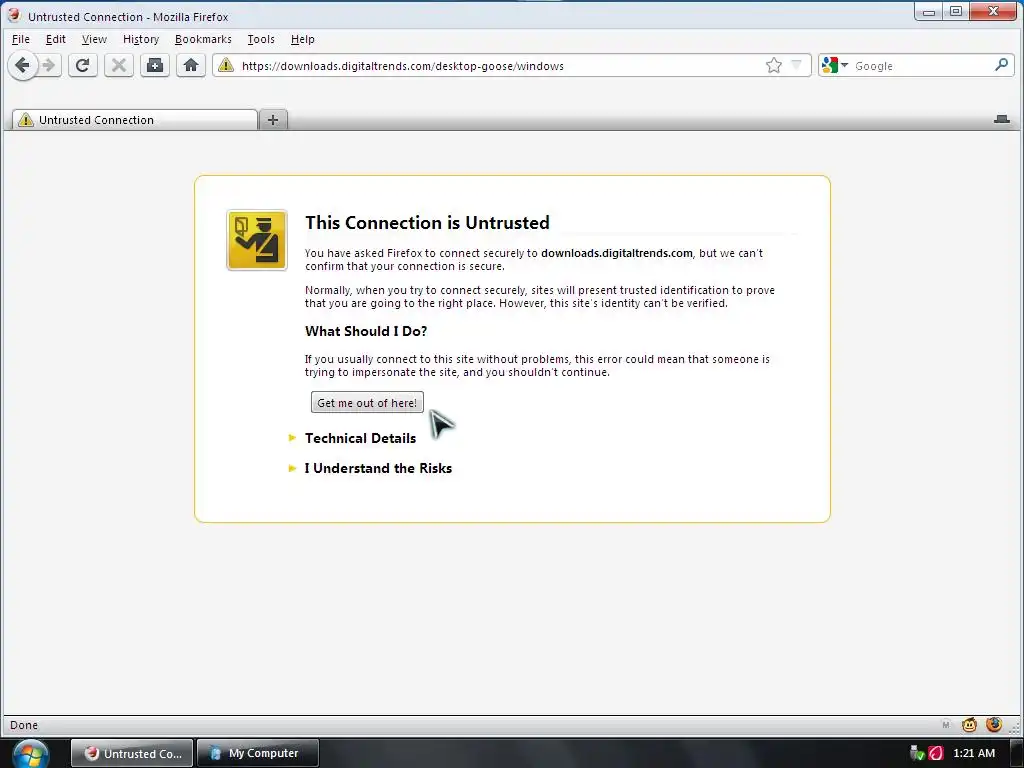Click the window resize grip in status bar
Image resolution: width=1024 pixels, height=768 pixels.
point(1016,727)
